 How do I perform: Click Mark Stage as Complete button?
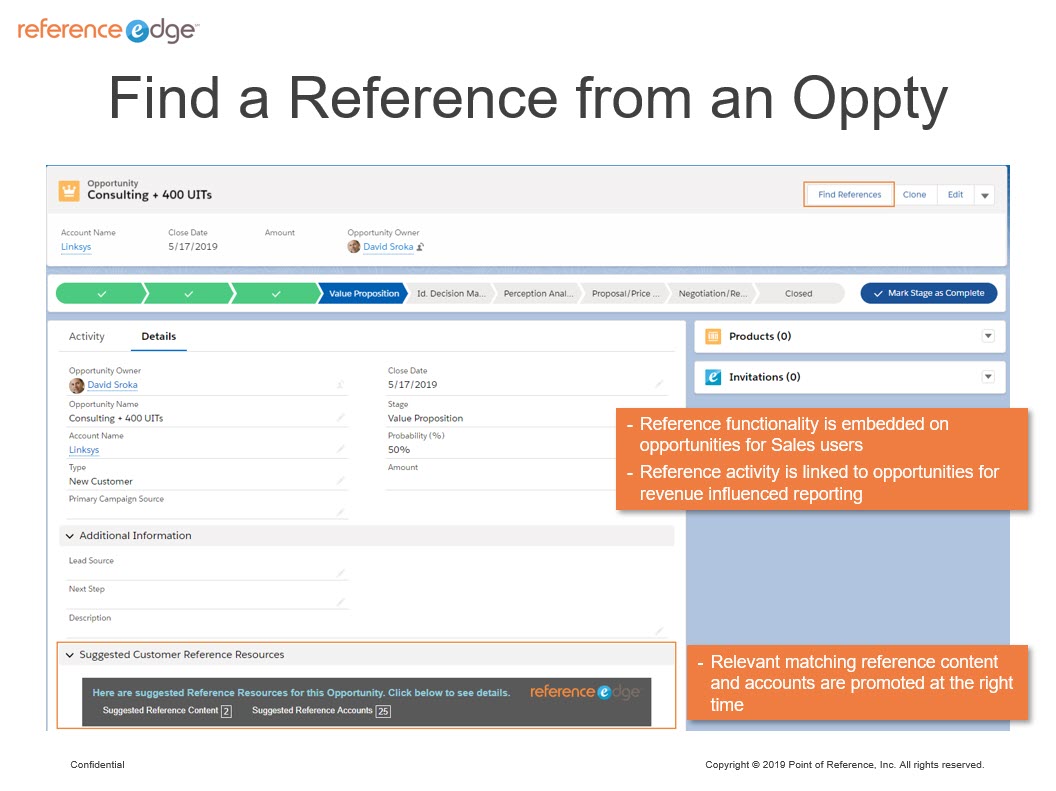click(x=929, y=294)
